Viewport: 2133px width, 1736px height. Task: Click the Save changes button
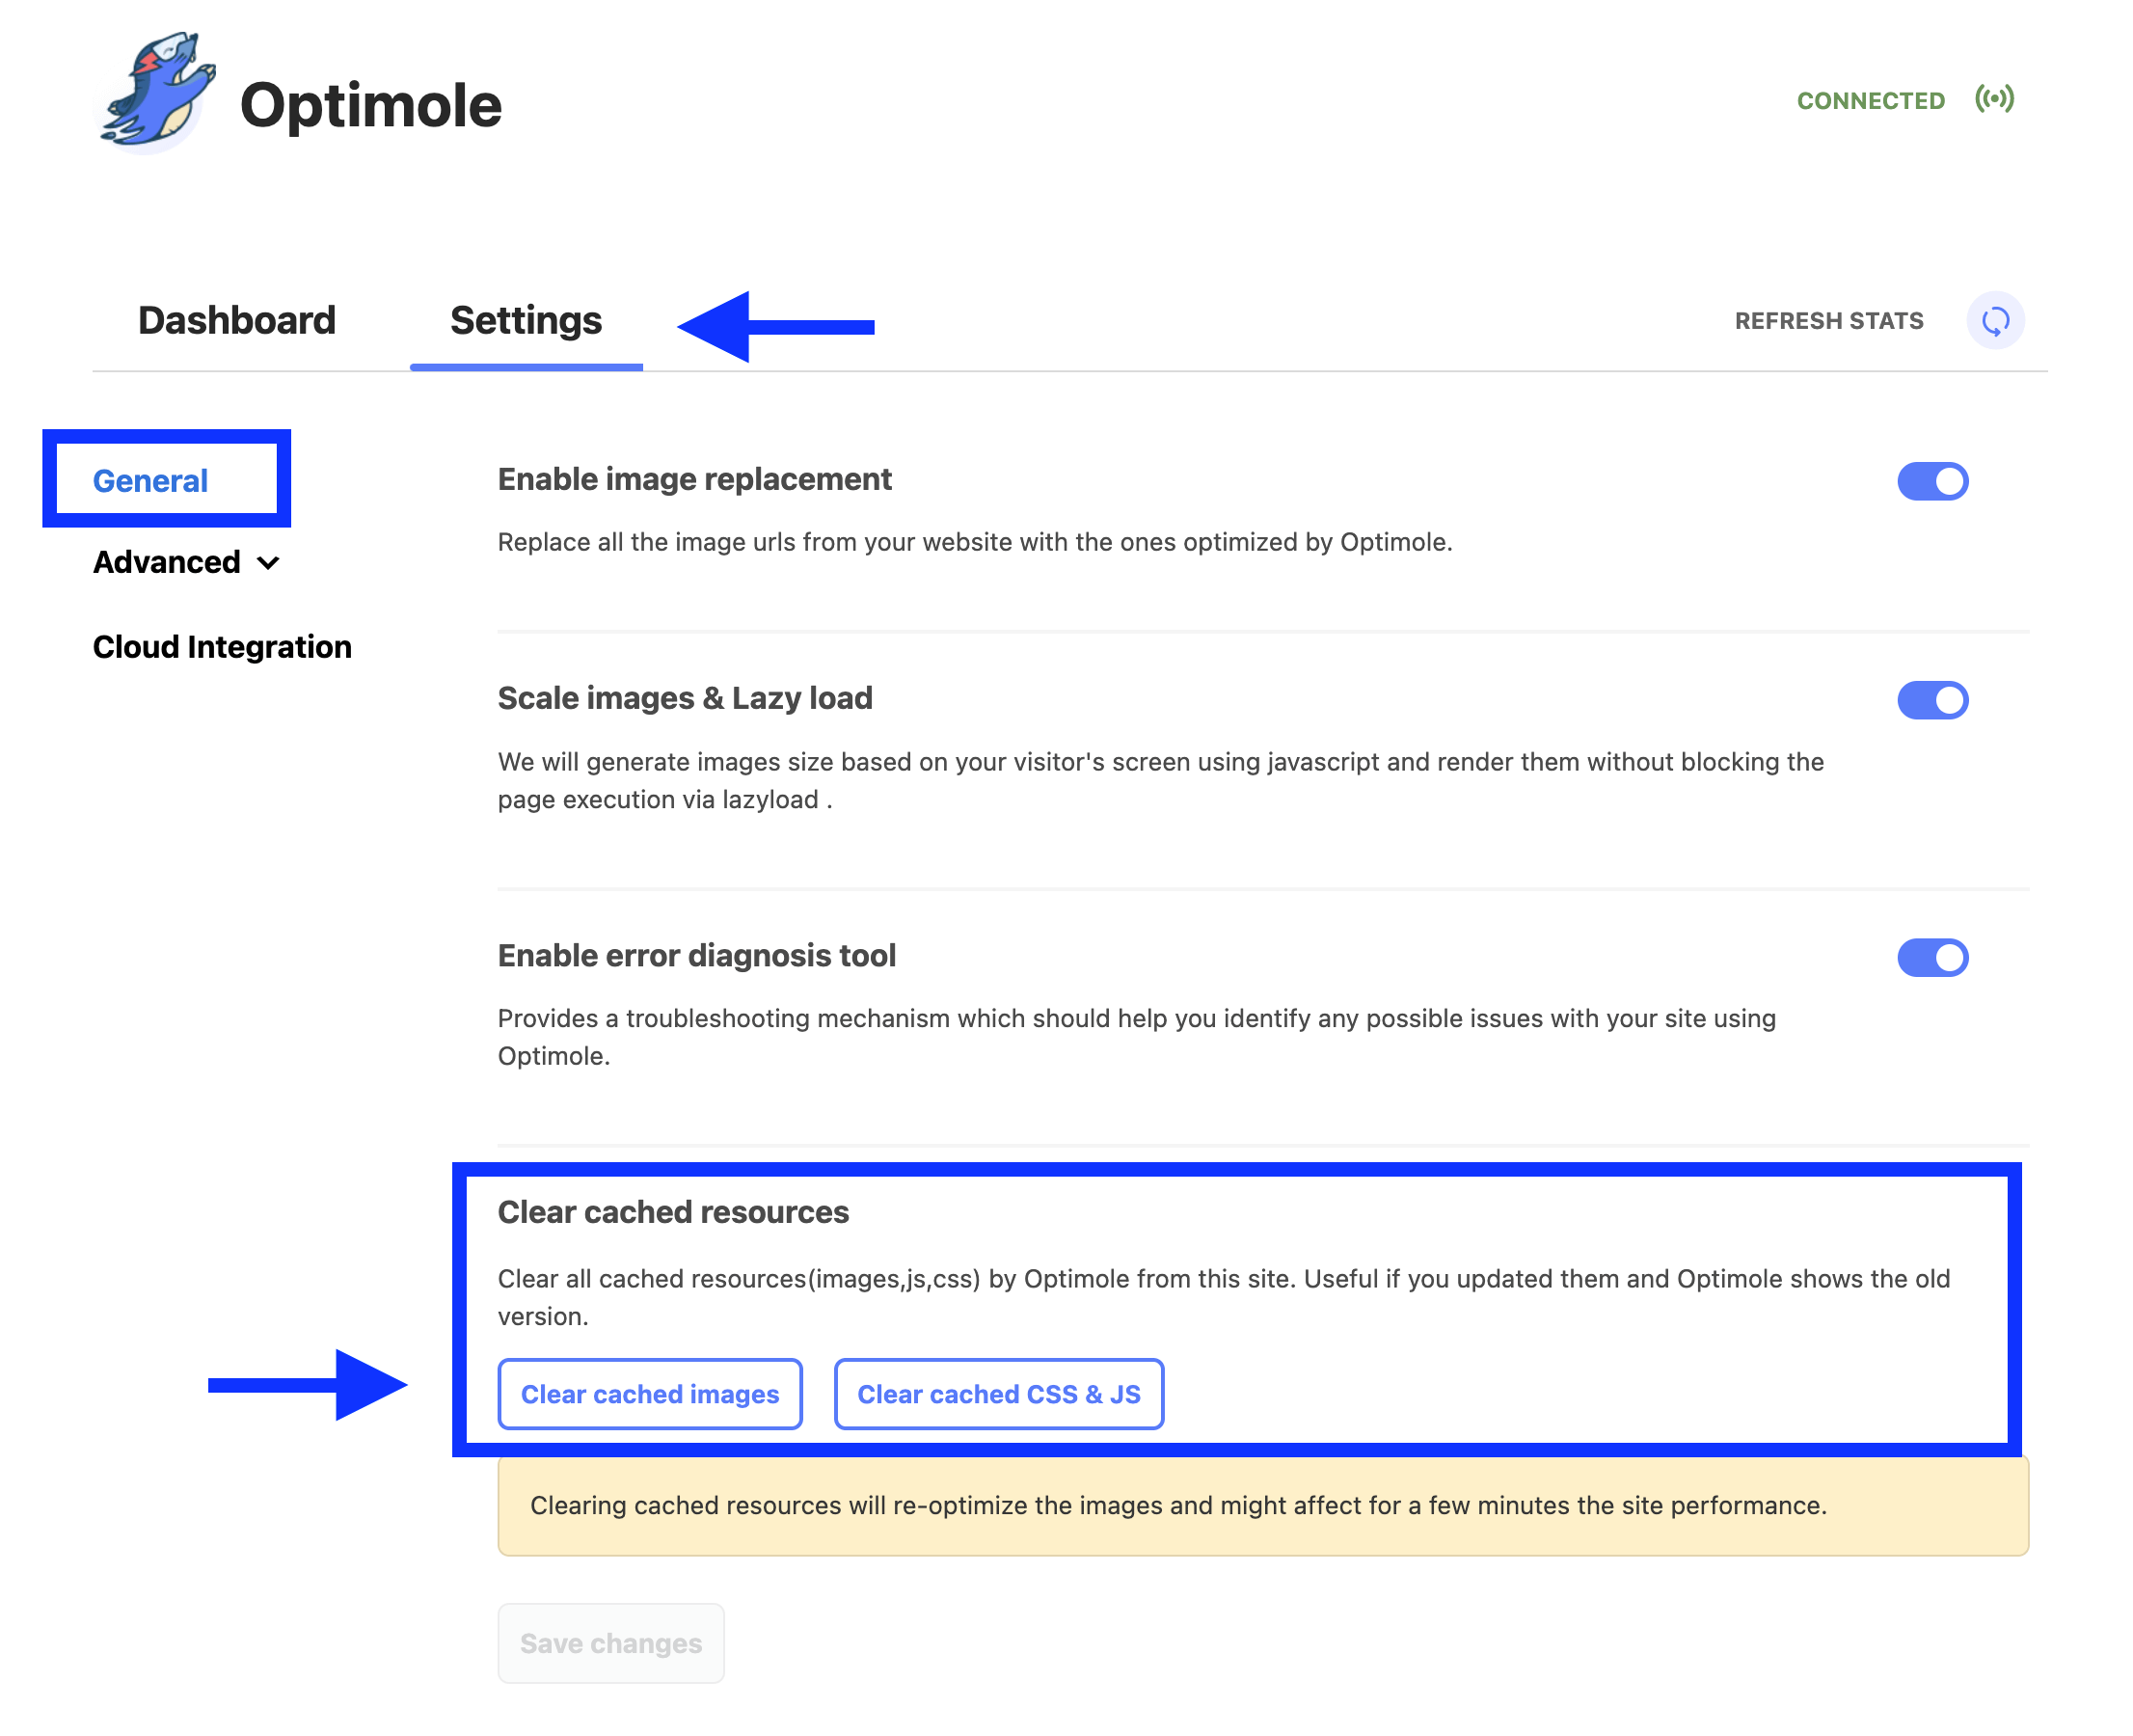pyautogui.click(x=610, y=1643)
